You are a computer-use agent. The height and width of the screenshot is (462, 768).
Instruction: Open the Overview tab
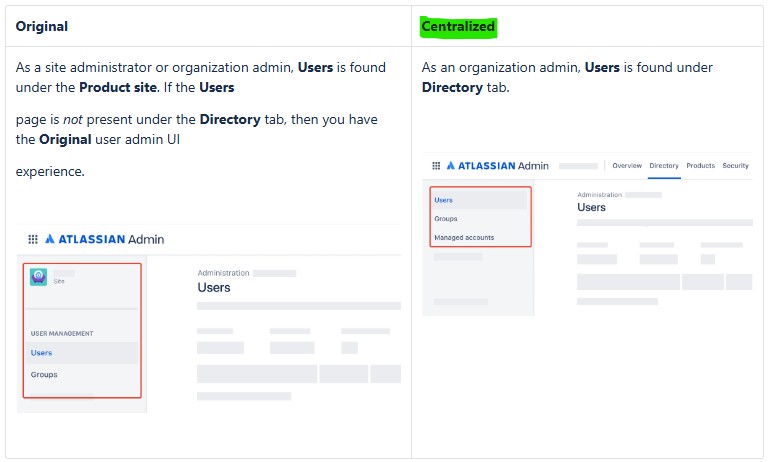click(626, 165)
